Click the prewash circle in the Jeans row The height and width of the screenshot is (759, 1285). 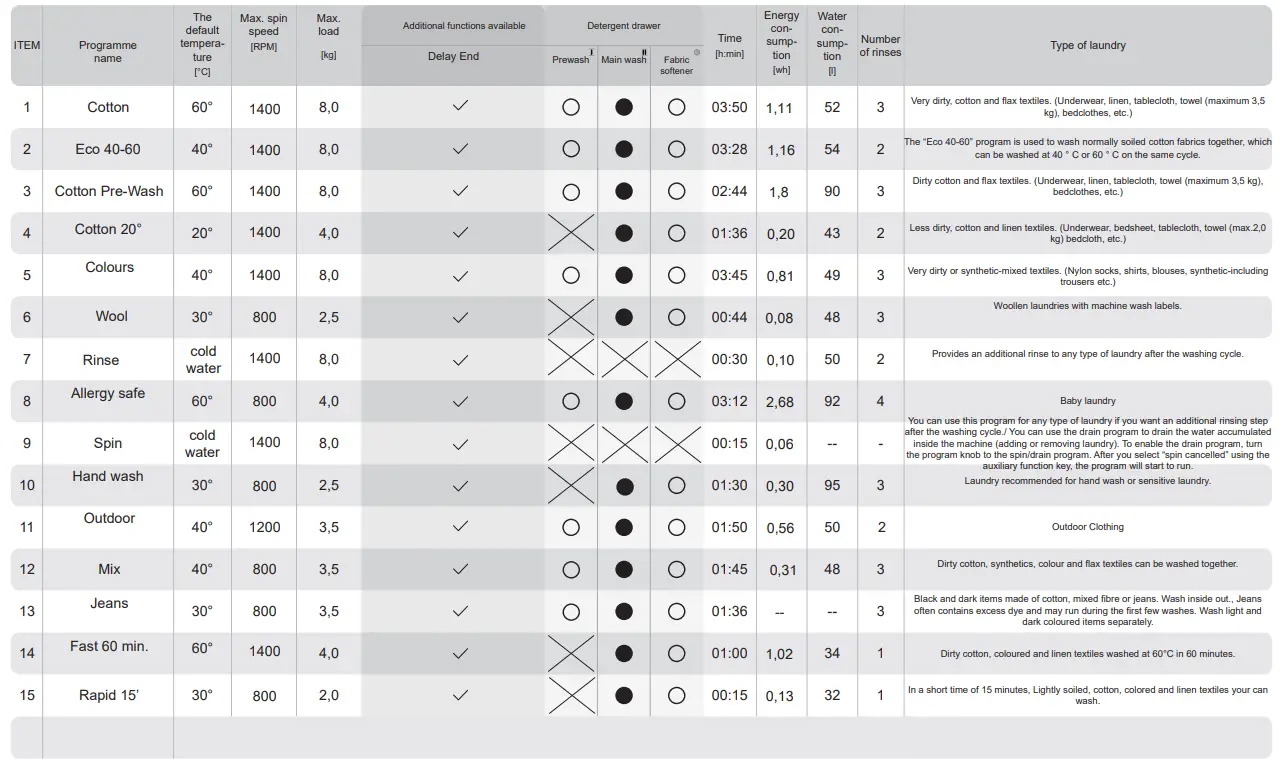[571, 611]
